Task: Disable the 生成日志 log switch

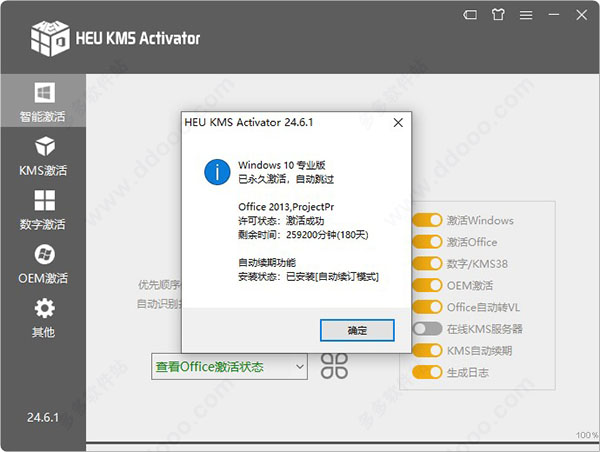Action: pos(427,372)
